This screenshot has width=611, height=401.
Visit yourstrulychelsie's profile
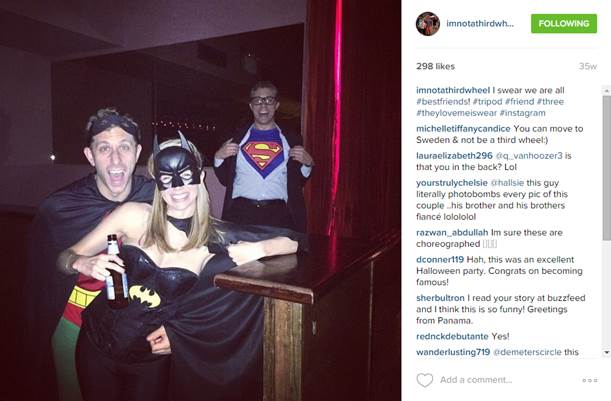click(x=452, y=183)
